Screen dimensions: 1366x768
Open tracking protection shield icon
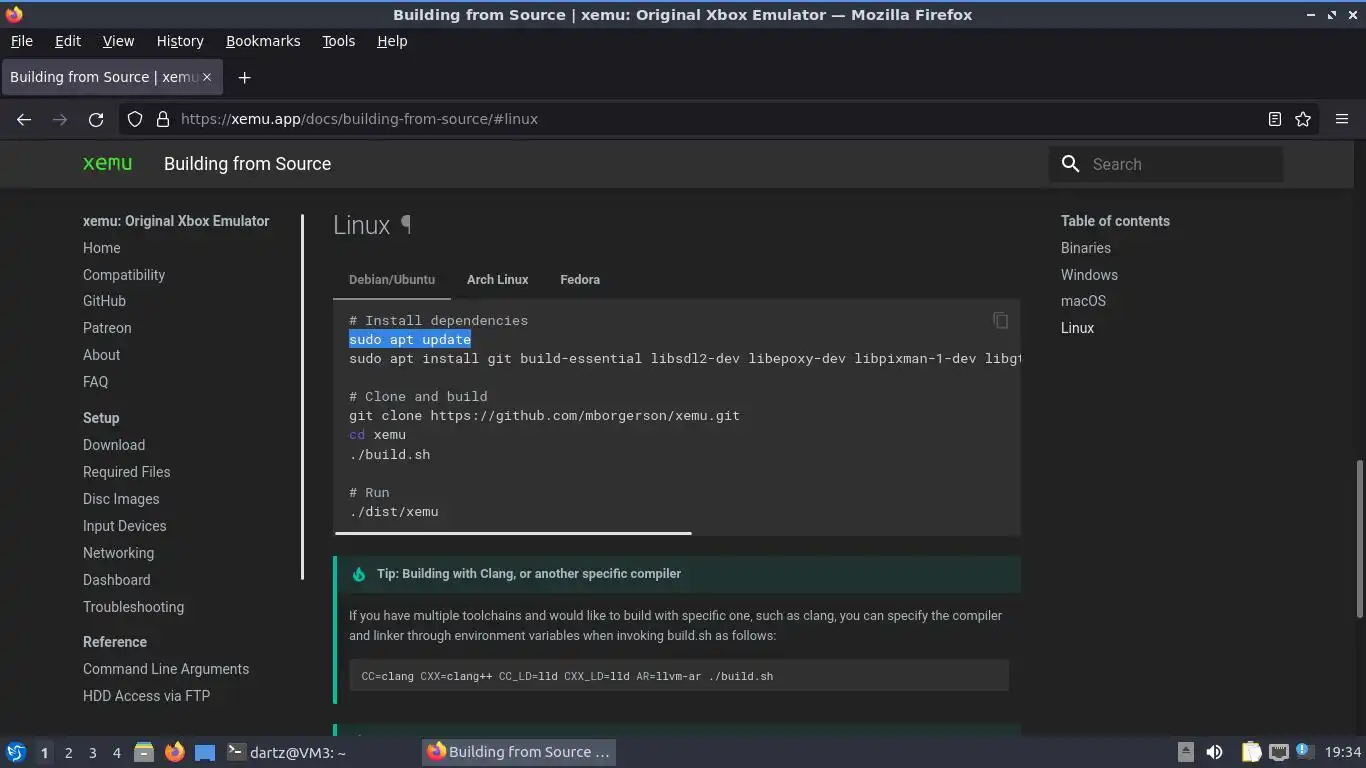pos(135,119)
